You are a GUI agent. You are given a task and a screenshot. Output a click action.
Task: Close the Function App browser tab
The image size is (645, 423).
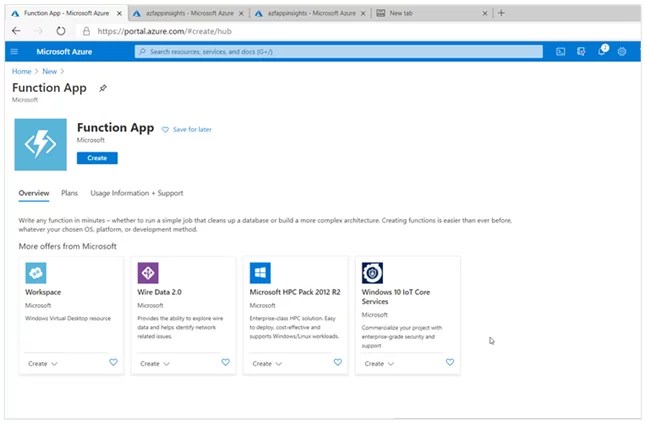tap(119, 14)
